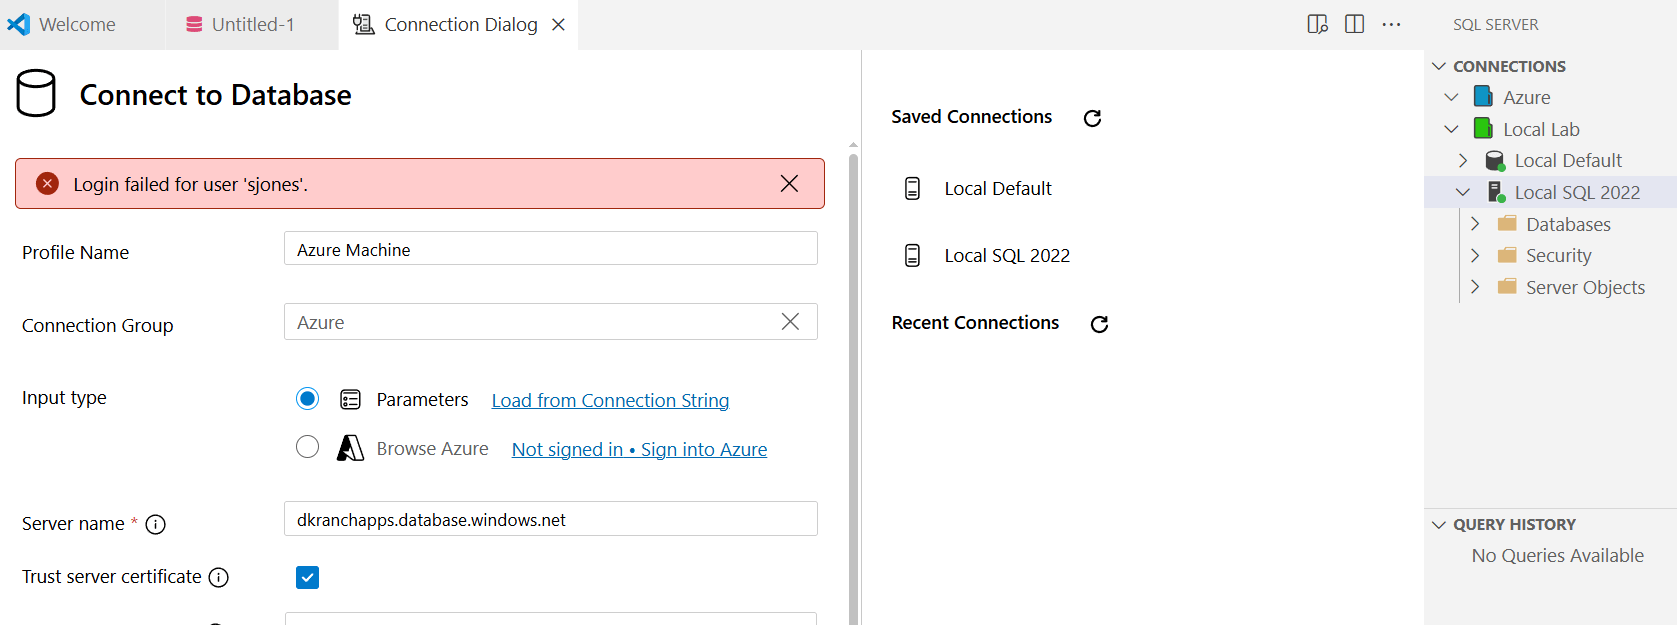
Task: Select the Browse Azure input type
Action: 308,447
